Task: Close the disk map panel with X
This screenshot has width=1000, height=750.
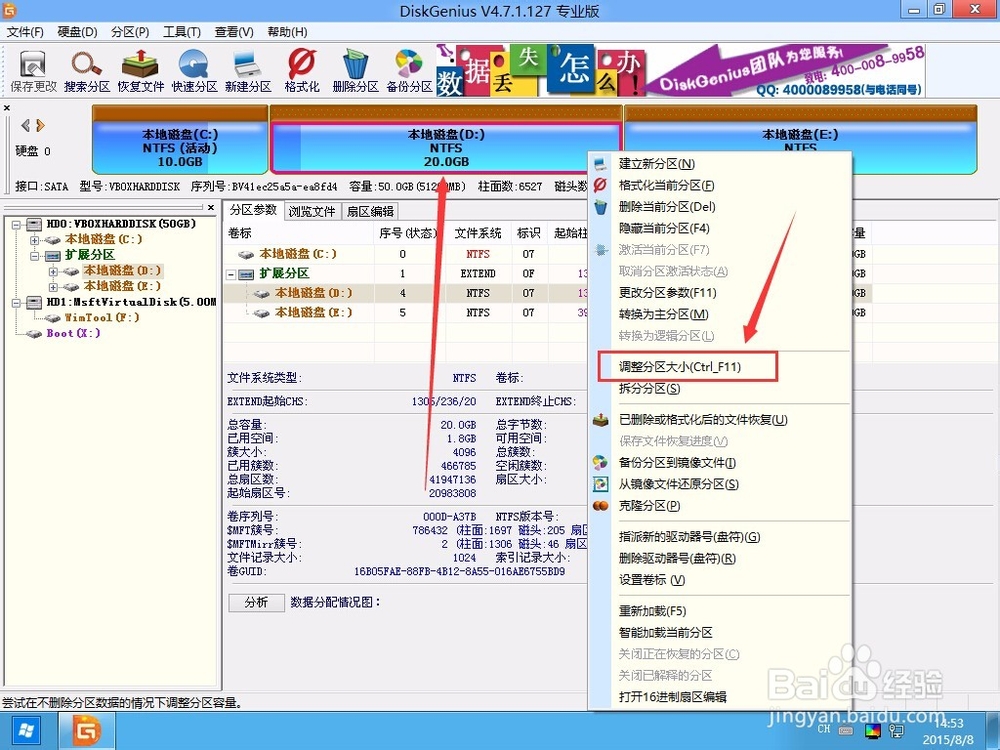Action: click(x=6, y=108)
